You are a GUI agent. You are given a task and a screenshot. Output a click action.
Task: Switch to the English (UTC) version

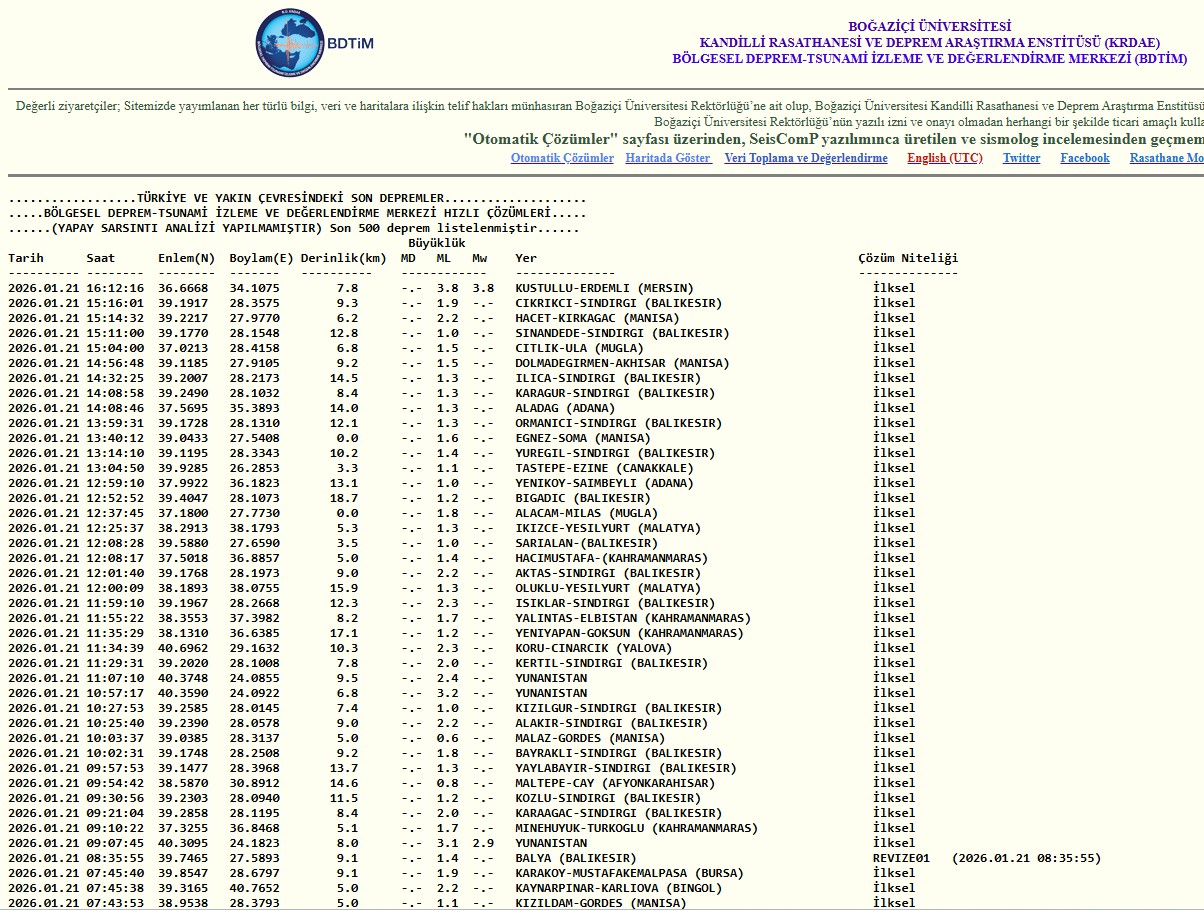pos(944,158)
